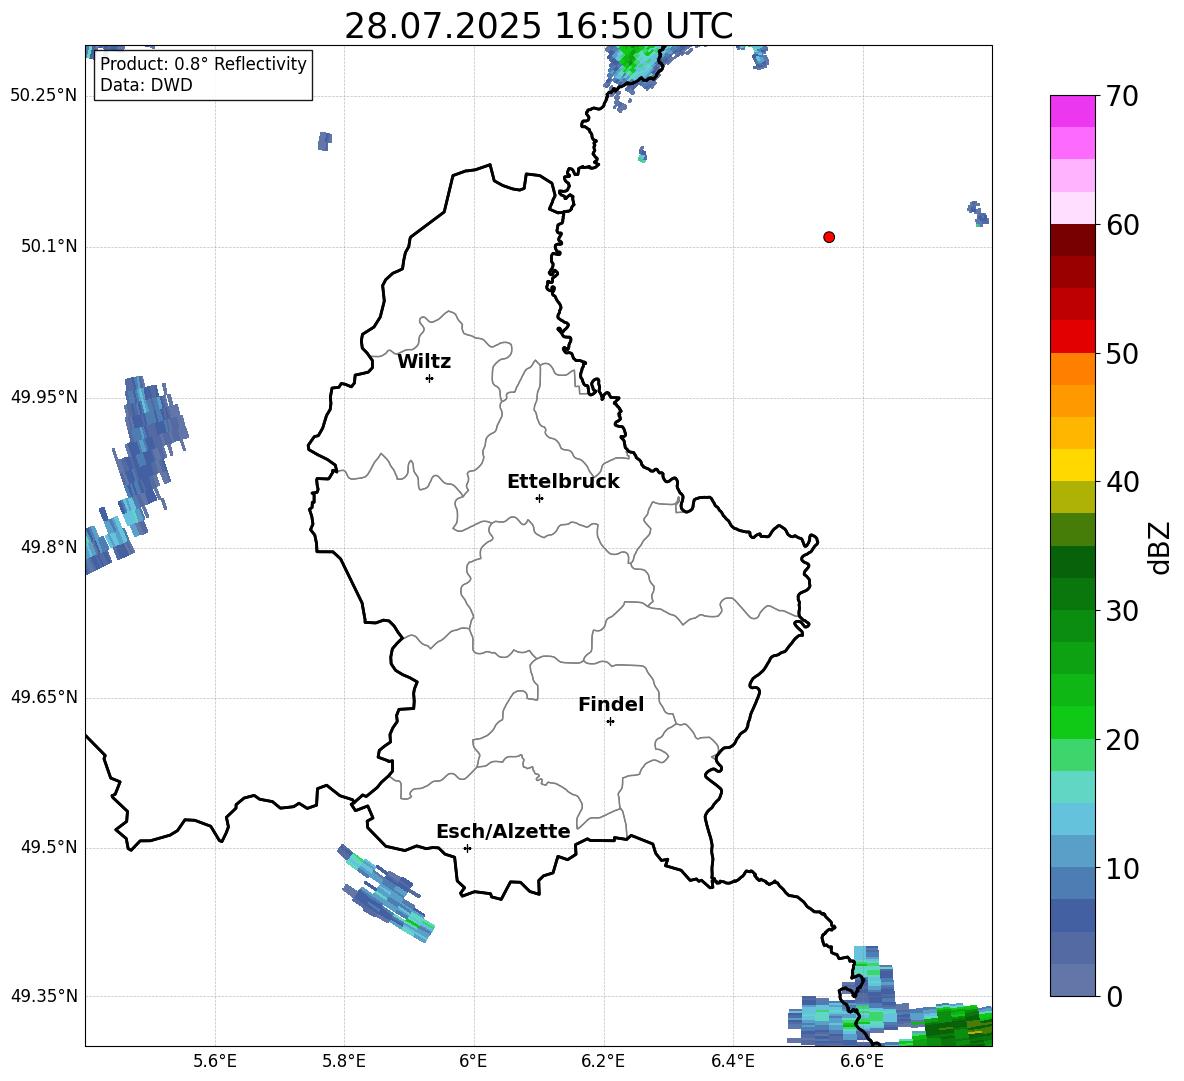Image resolution: width=1184 pixels, height=1081 pixels.
Task: Click the Findel city label
Action: (611, 704)
